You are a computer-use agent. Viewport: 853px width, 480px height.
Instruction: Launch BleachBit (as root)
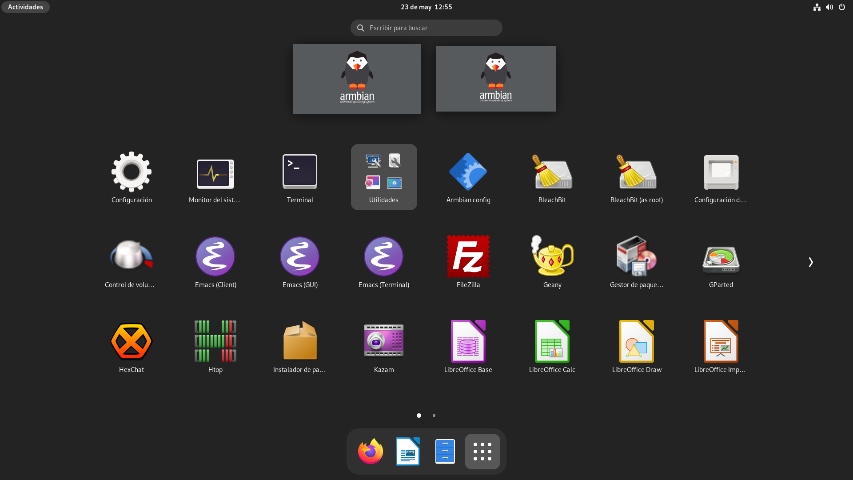(x=636, y=177)
